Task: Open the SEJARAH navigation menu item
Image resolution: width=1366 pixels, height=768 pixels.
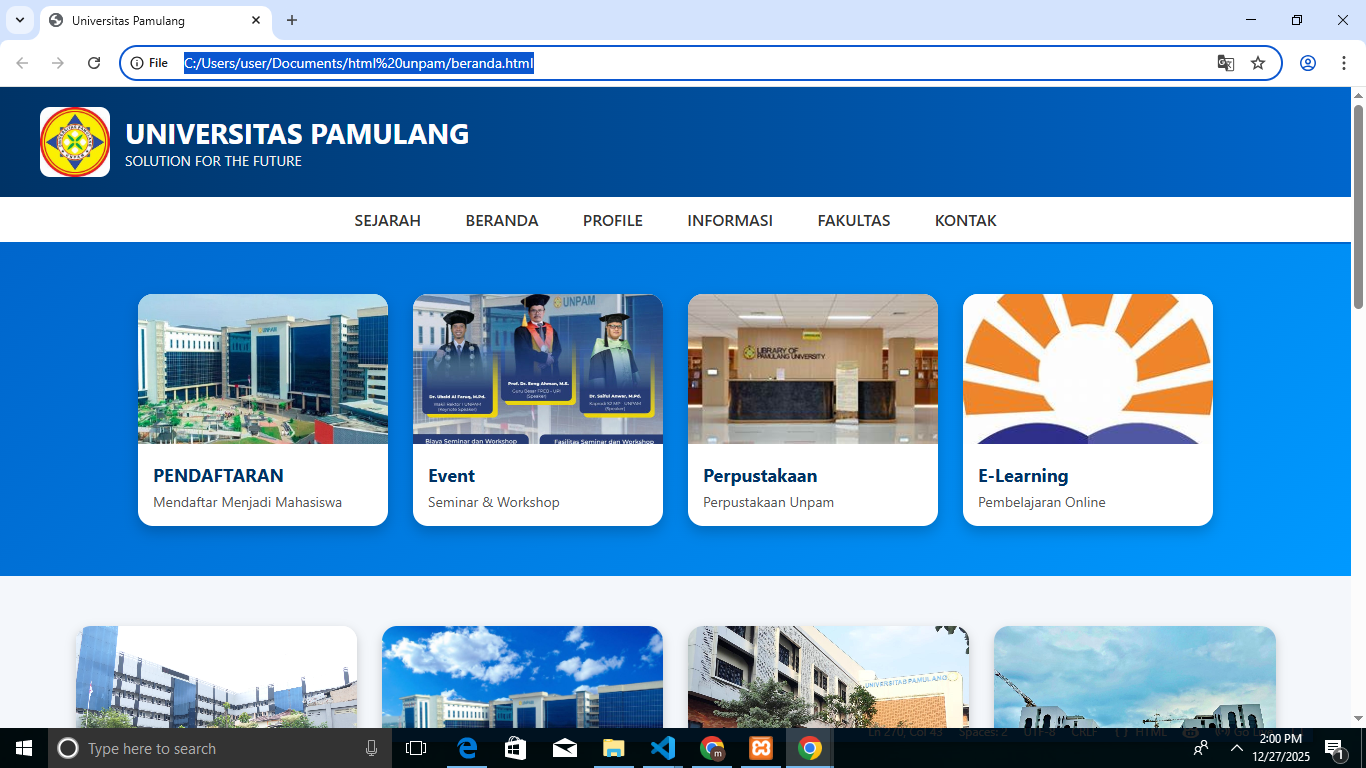Action: [x=387, y=221]
